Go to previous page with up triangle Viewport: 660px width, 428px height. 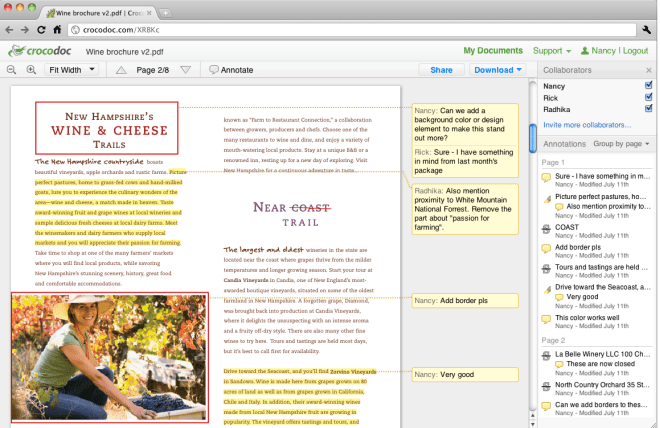coord(121,70)
